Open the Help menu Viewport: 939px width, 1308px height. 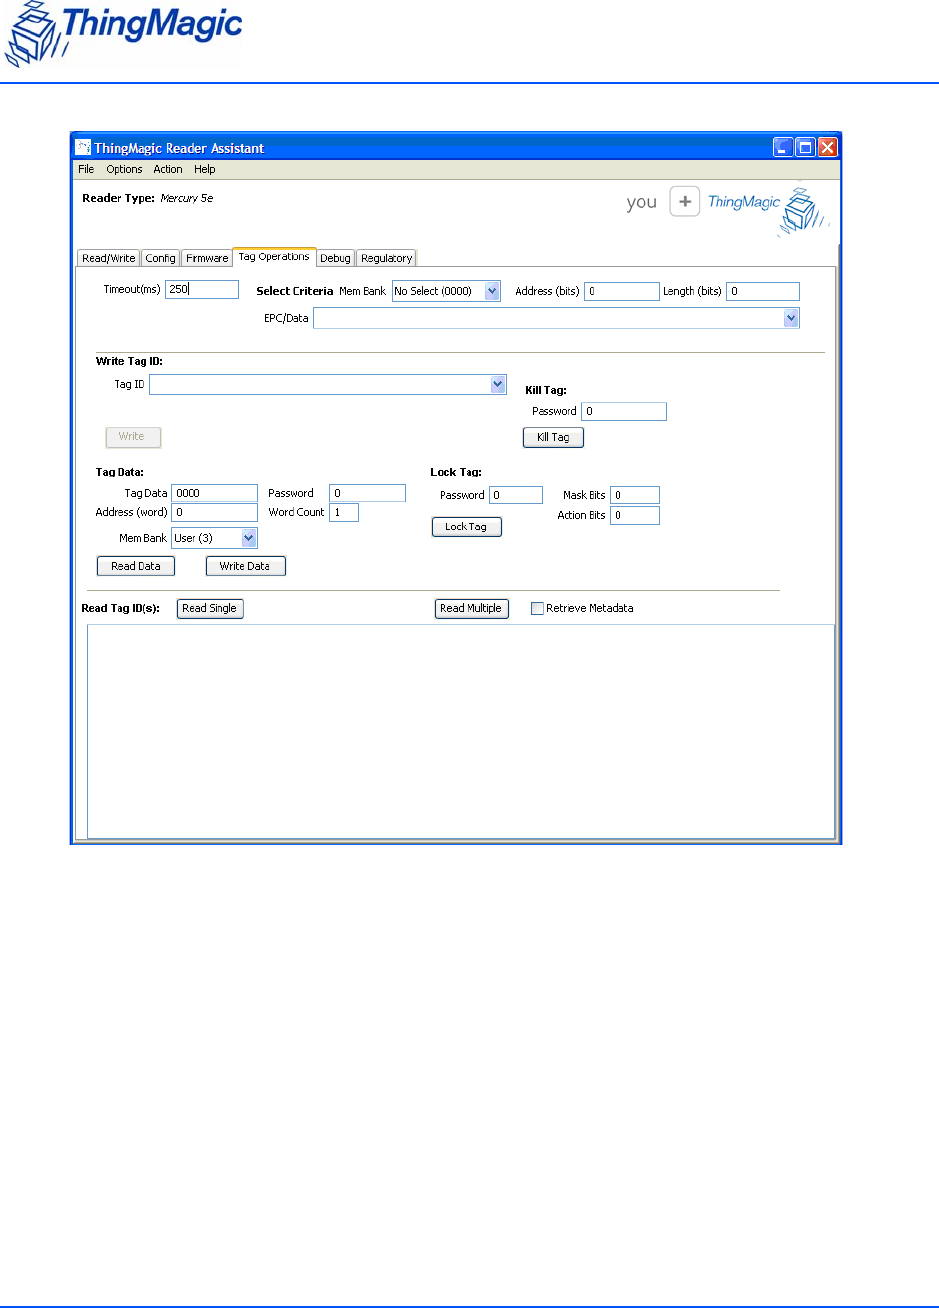pyautogui.click(x=205, y=169)
